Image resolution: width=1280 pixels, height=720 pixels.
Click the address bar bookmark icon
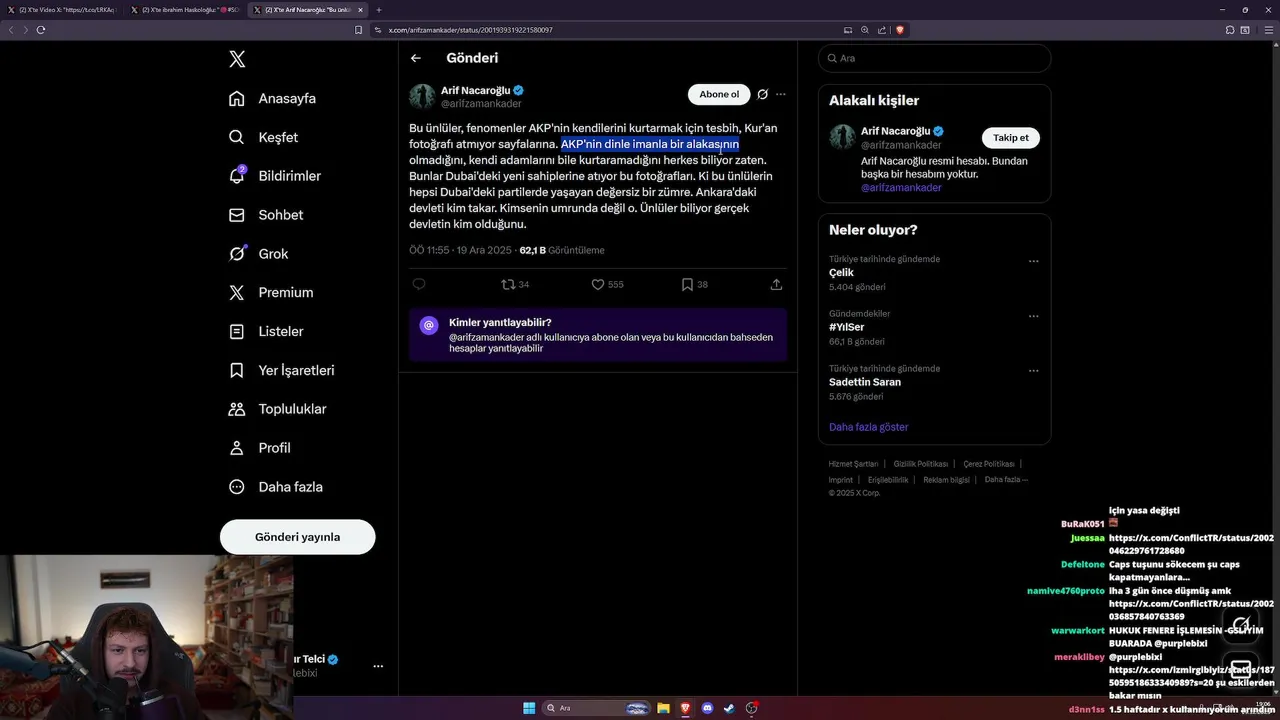click(x=358, y=30)
